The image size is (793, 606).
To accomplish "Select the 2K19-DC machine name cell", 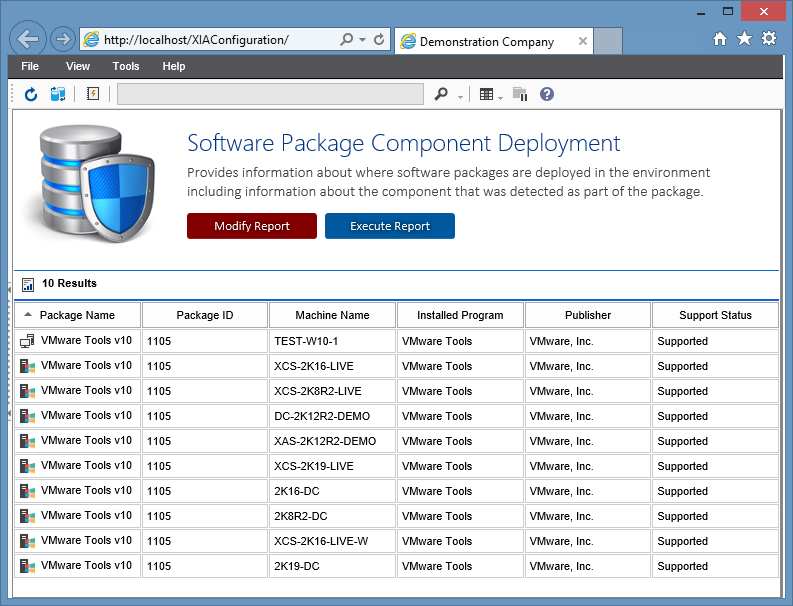I will [332, 566].
